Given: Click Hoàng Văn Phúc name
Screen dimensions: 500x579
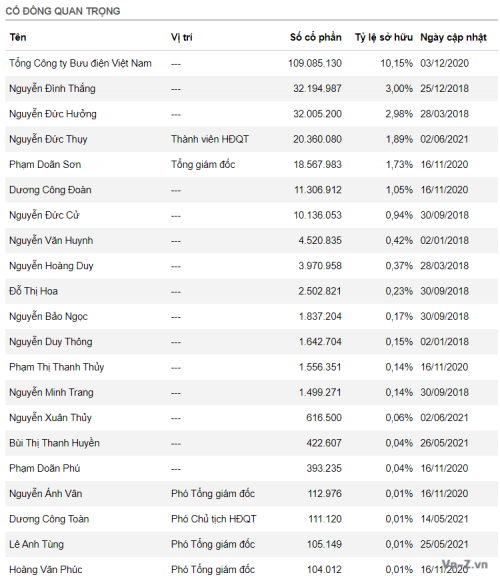Looking at the screenshot, I should pos(46,569).
